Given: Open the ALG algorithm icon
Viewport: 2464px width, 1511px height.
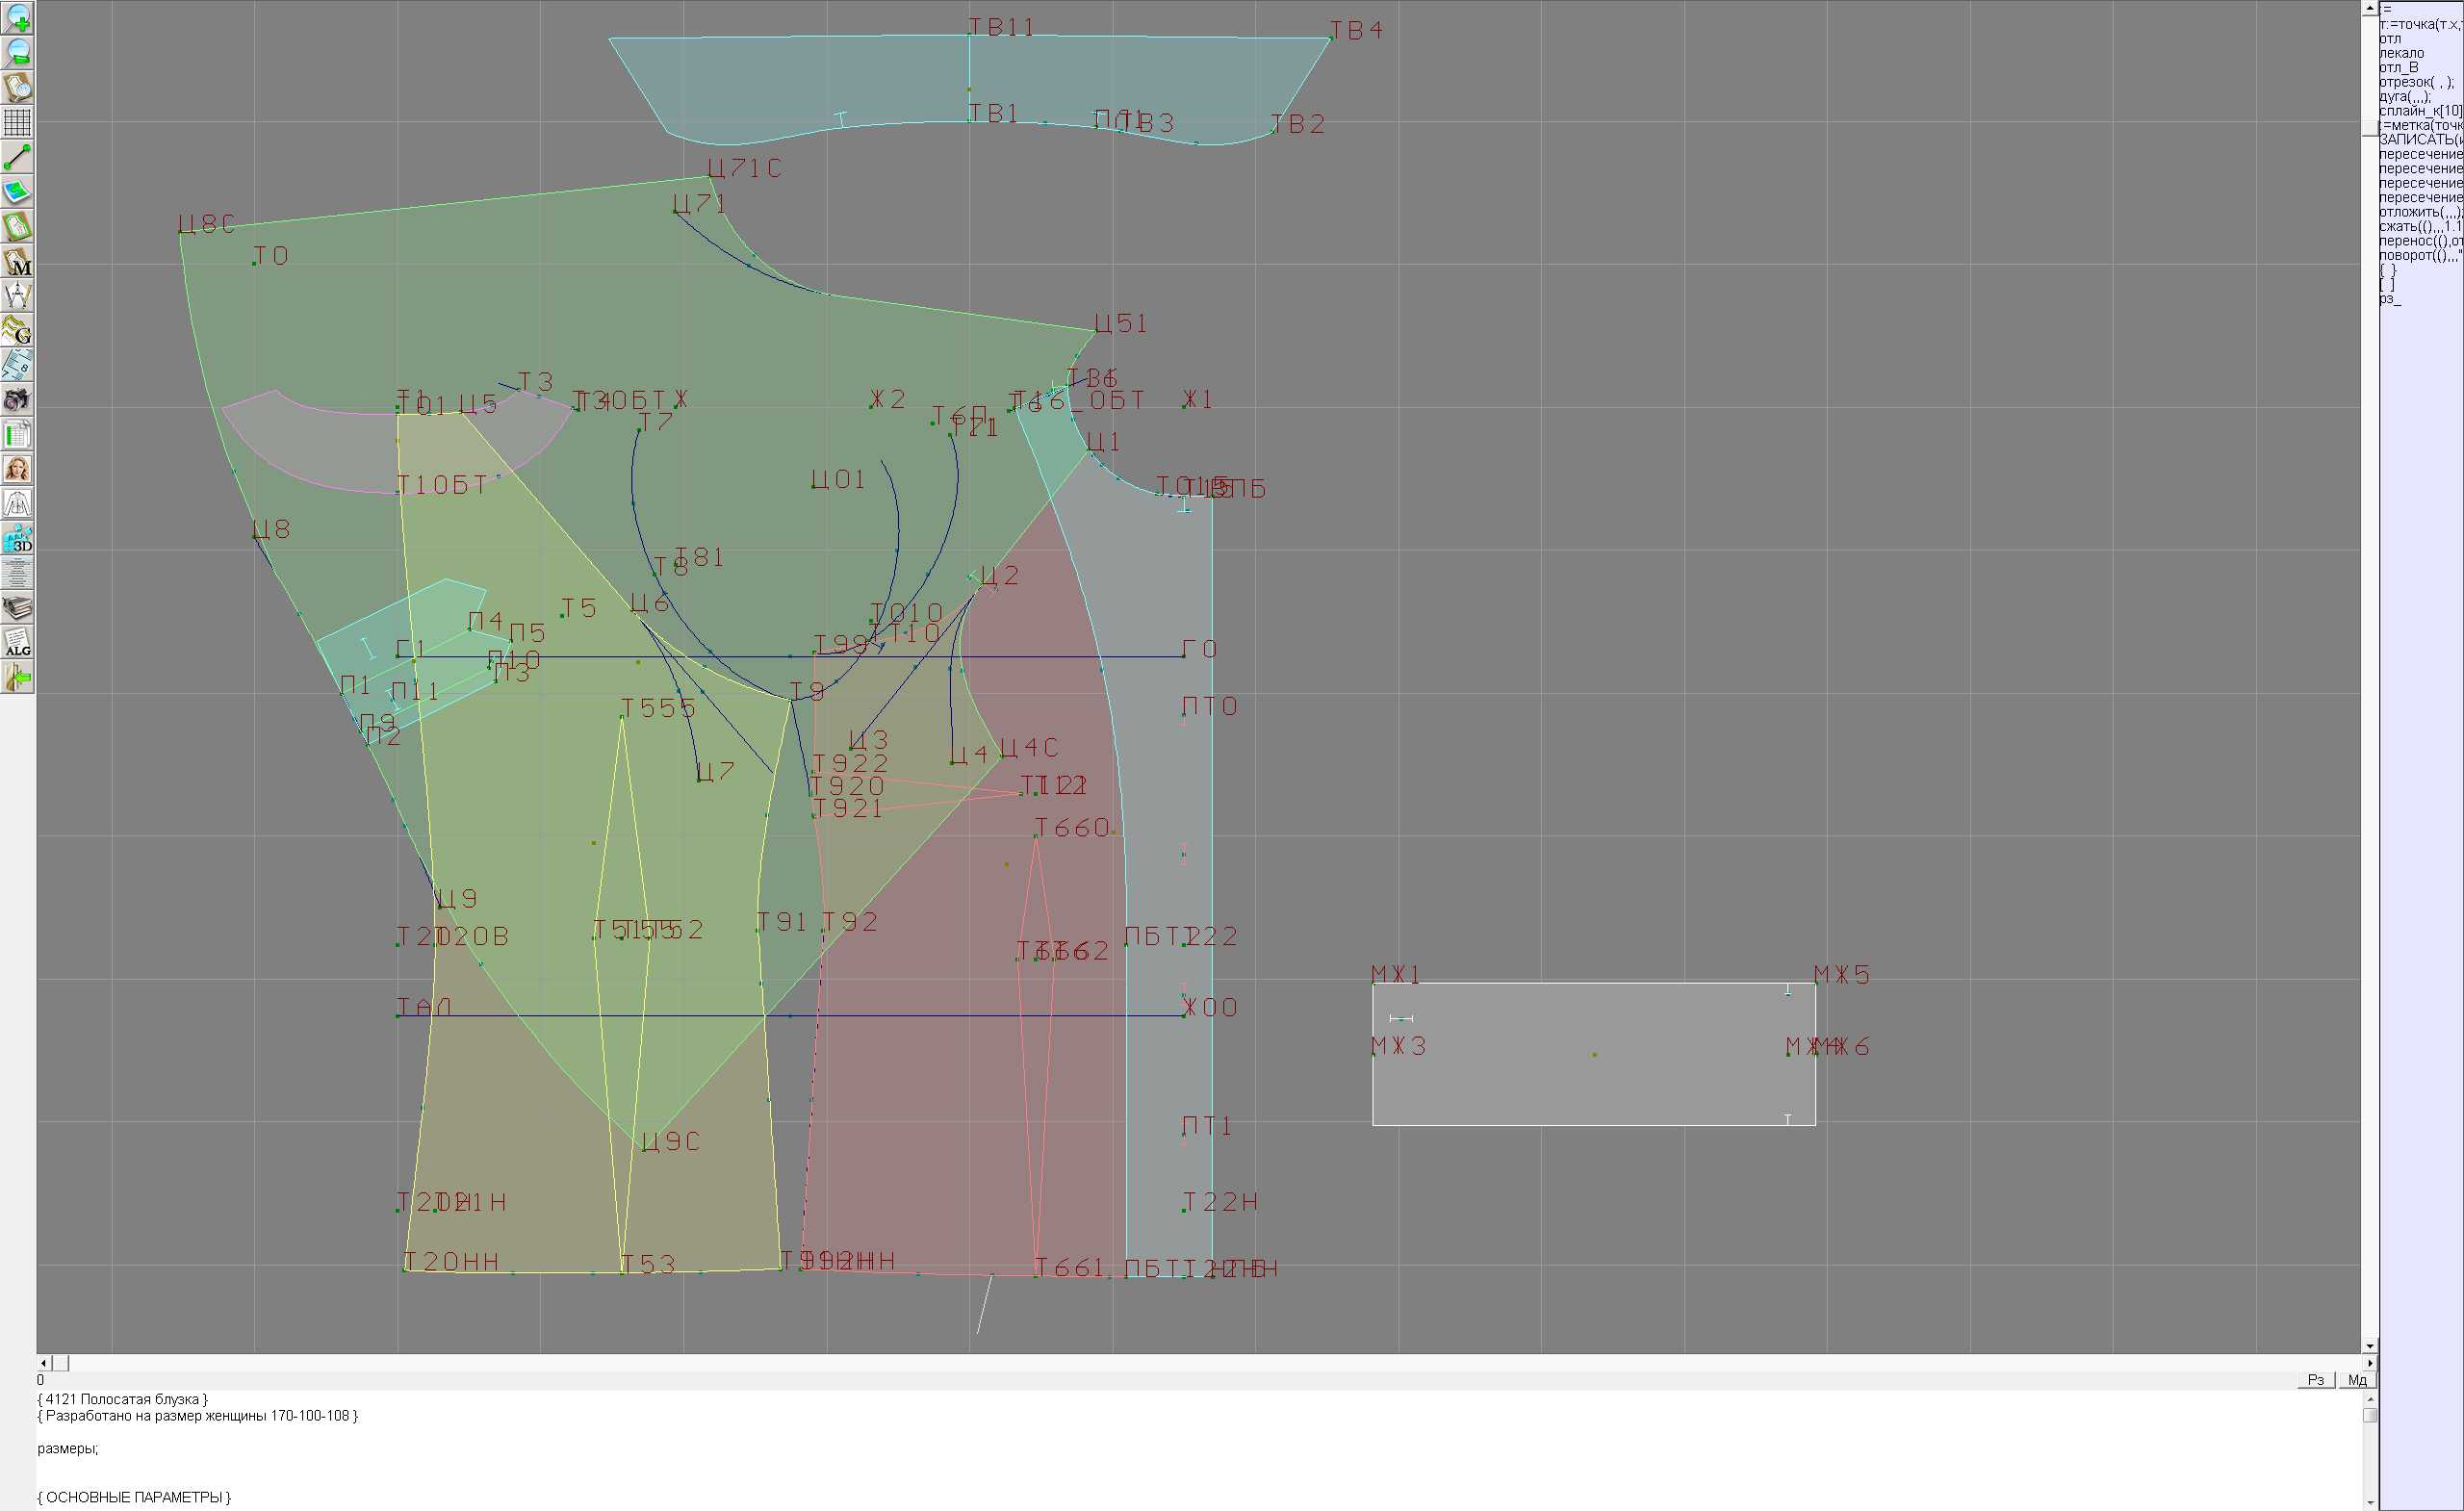Looking at the screenshot, I should pos(17,643).
